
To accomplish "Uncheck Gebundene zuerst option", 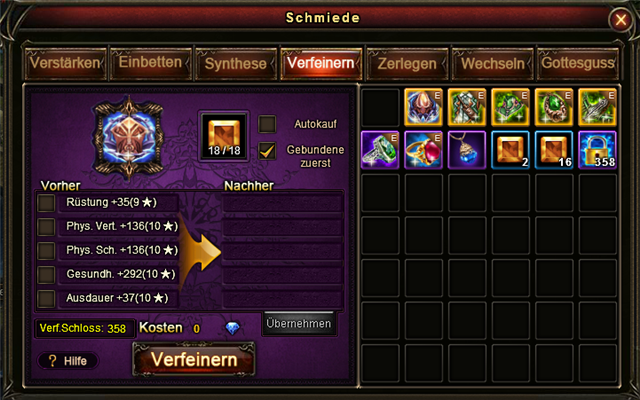I will 267,151.
